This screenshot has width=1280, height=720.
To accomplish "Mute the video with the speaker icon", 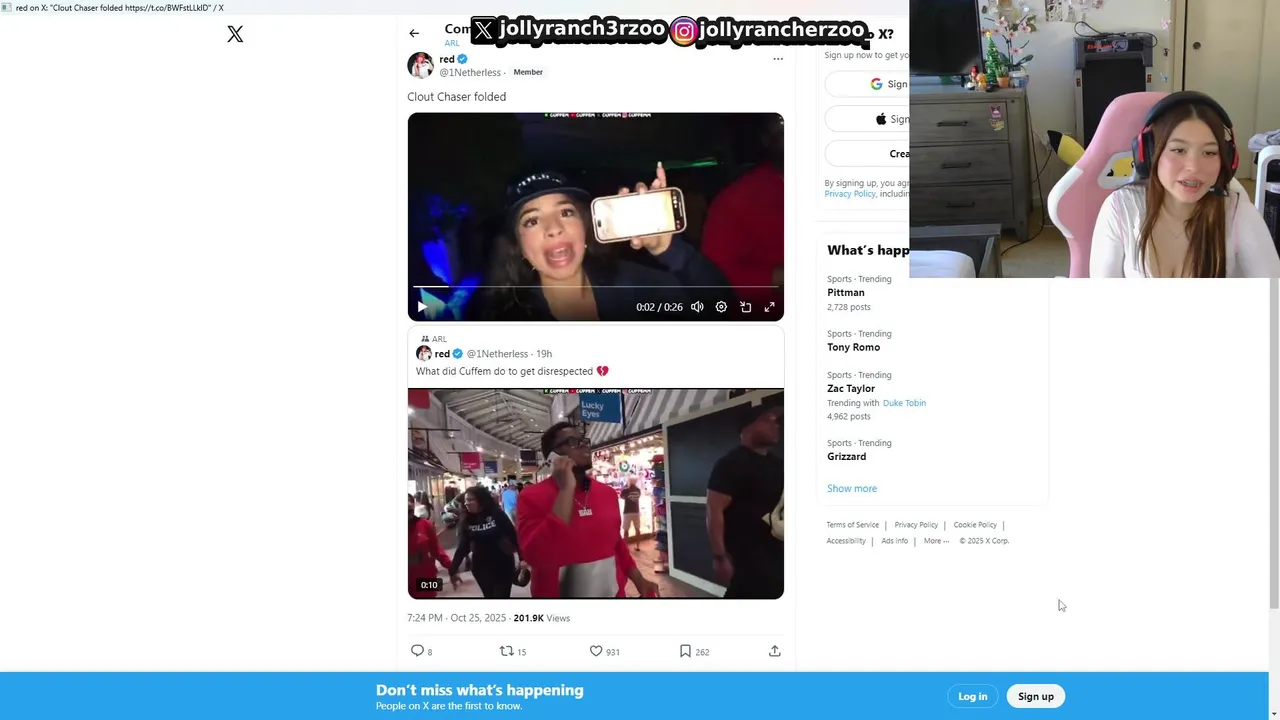I will [697, 307].
